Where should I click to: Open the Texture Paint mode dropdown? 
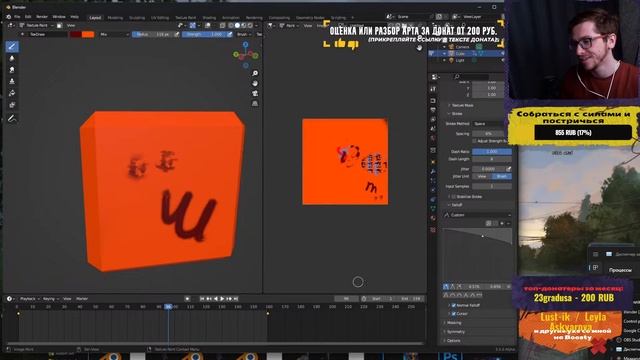tap(38, 25)
